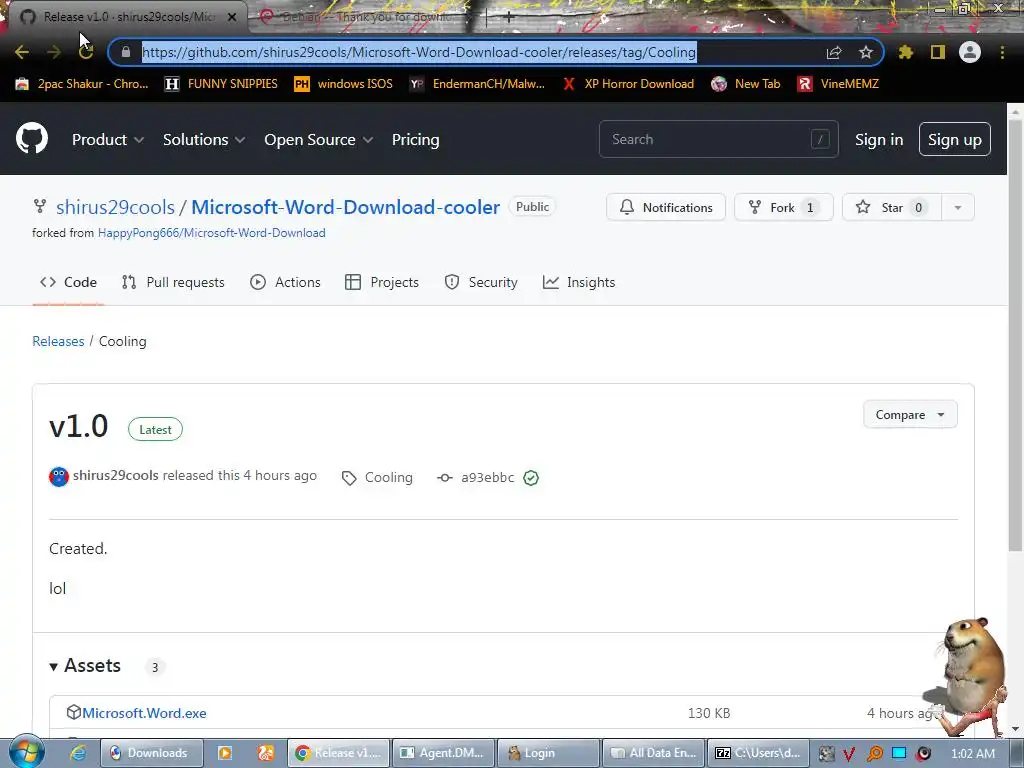Viewport: 1024px width, 768px height.
Task: Click the share page icon in address bar
Action: pos(834,52)
